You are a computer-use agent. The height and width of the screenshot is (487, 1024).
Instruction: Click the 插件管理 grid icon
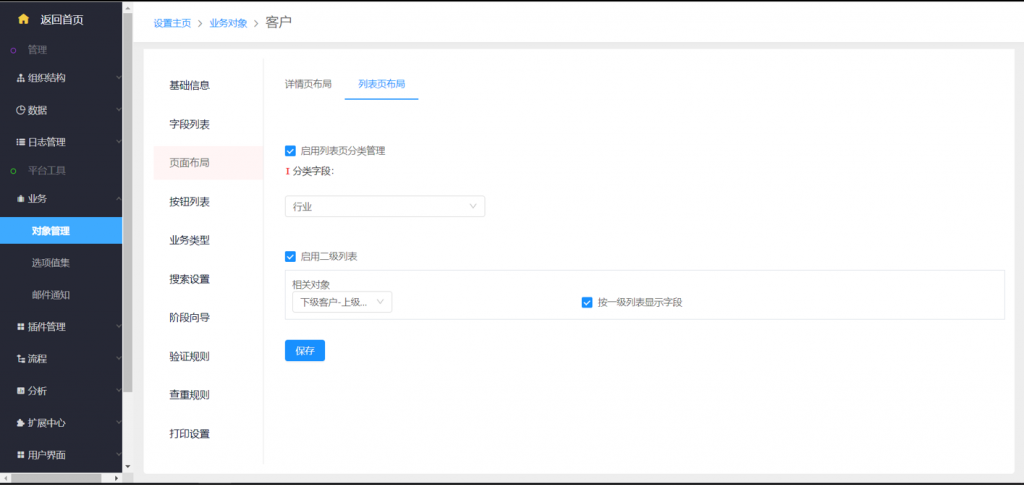[20, 327]
